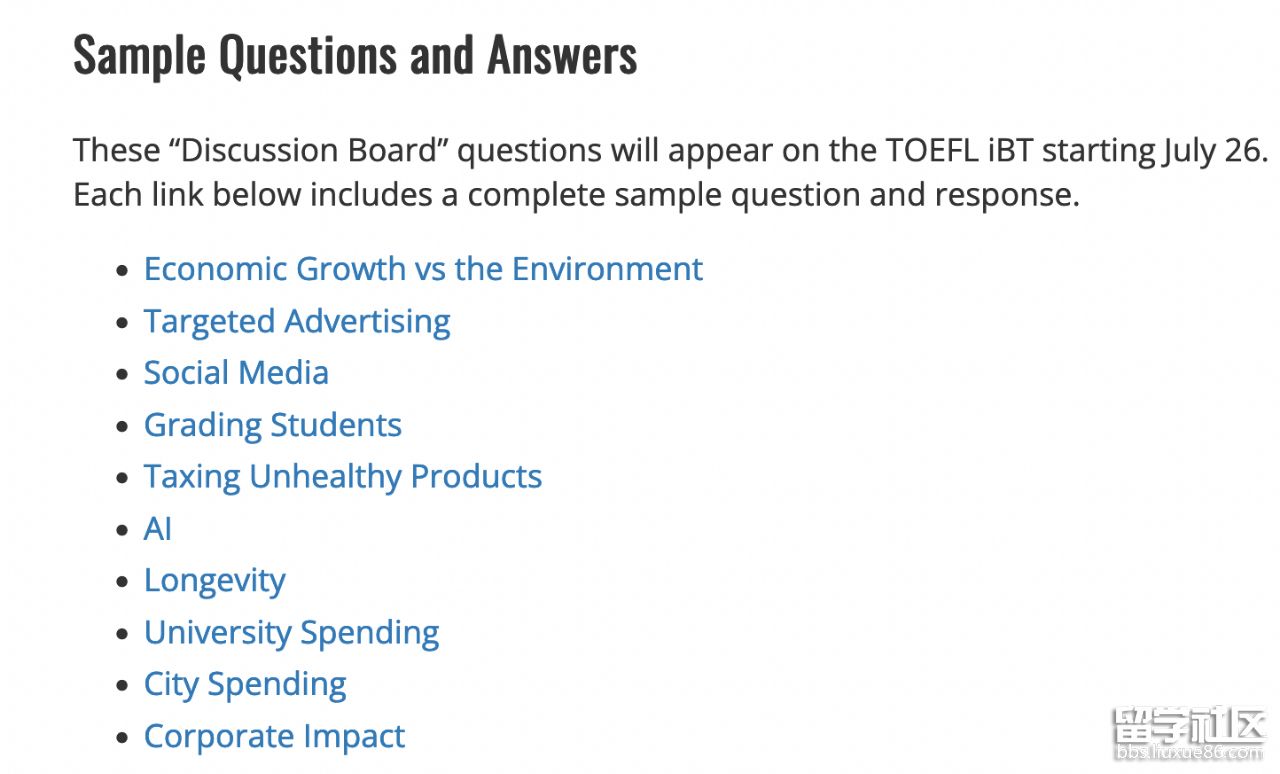Click the bullet point beside AI
Image resolution: width=1280 pixels, height=774 pixels.
point(122,530)
